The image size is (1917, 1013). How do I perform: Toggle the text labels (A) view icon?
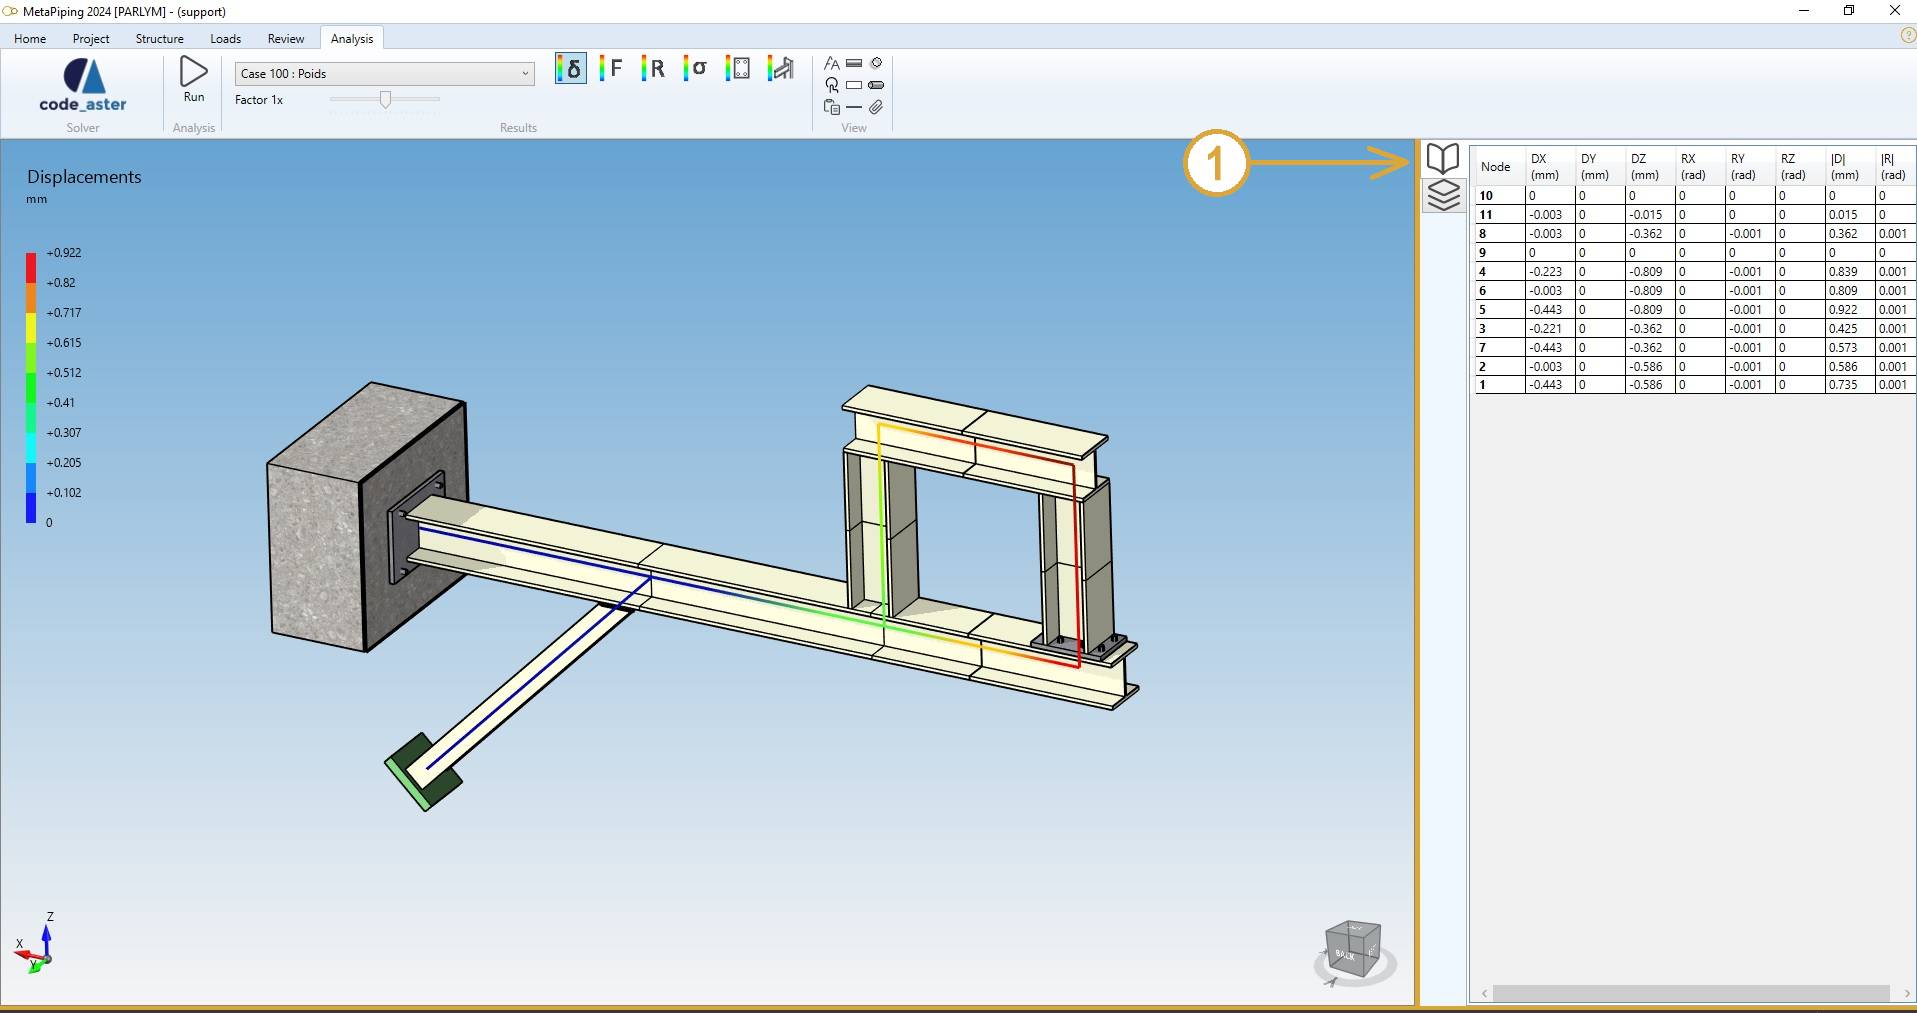(832, 63)
